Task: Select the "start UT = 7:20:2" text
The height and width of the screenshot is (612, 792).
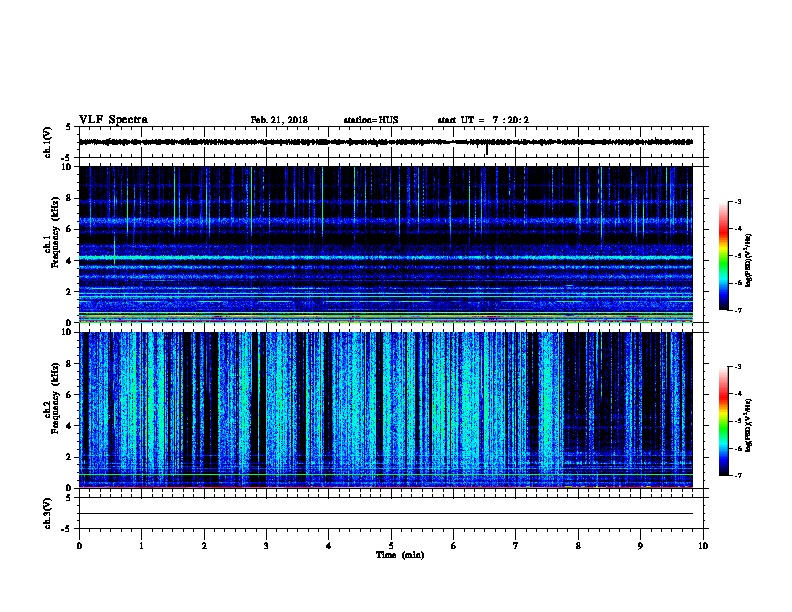Action: pyautogui.click(x=483, y=120)
